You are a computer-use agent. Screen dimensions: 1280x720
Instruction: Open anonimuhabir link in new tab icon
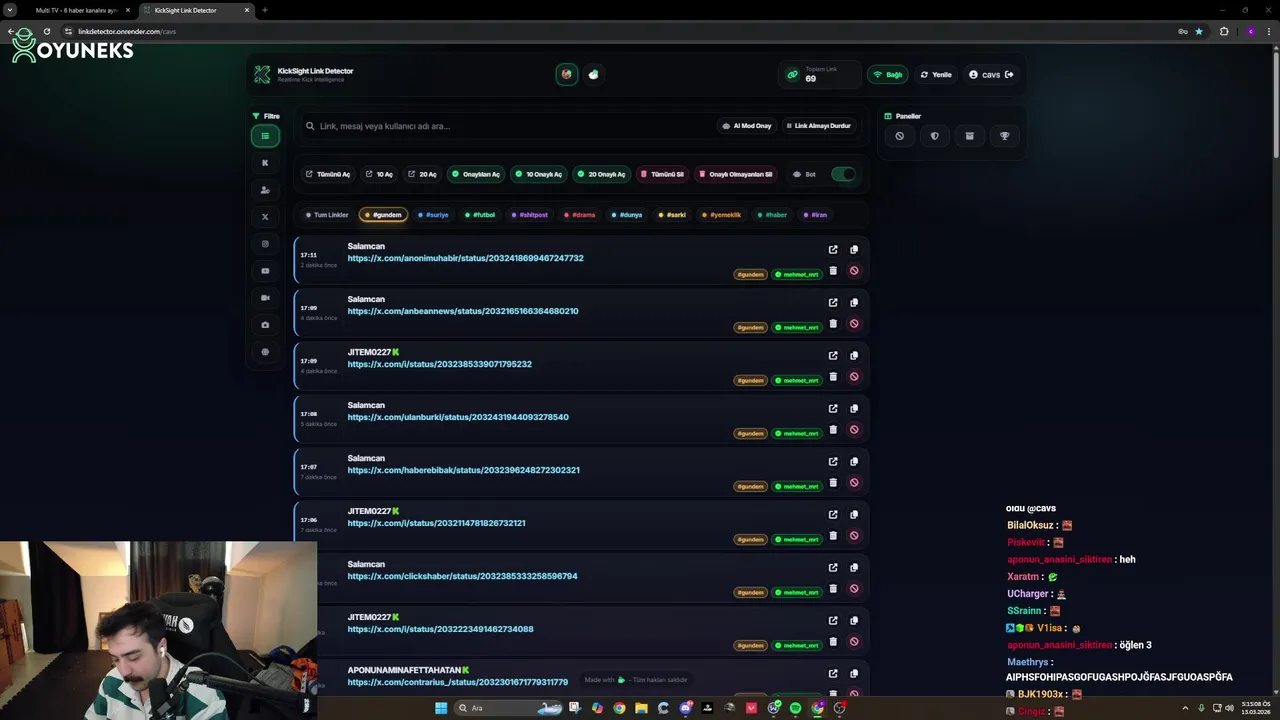click(833, 250)
